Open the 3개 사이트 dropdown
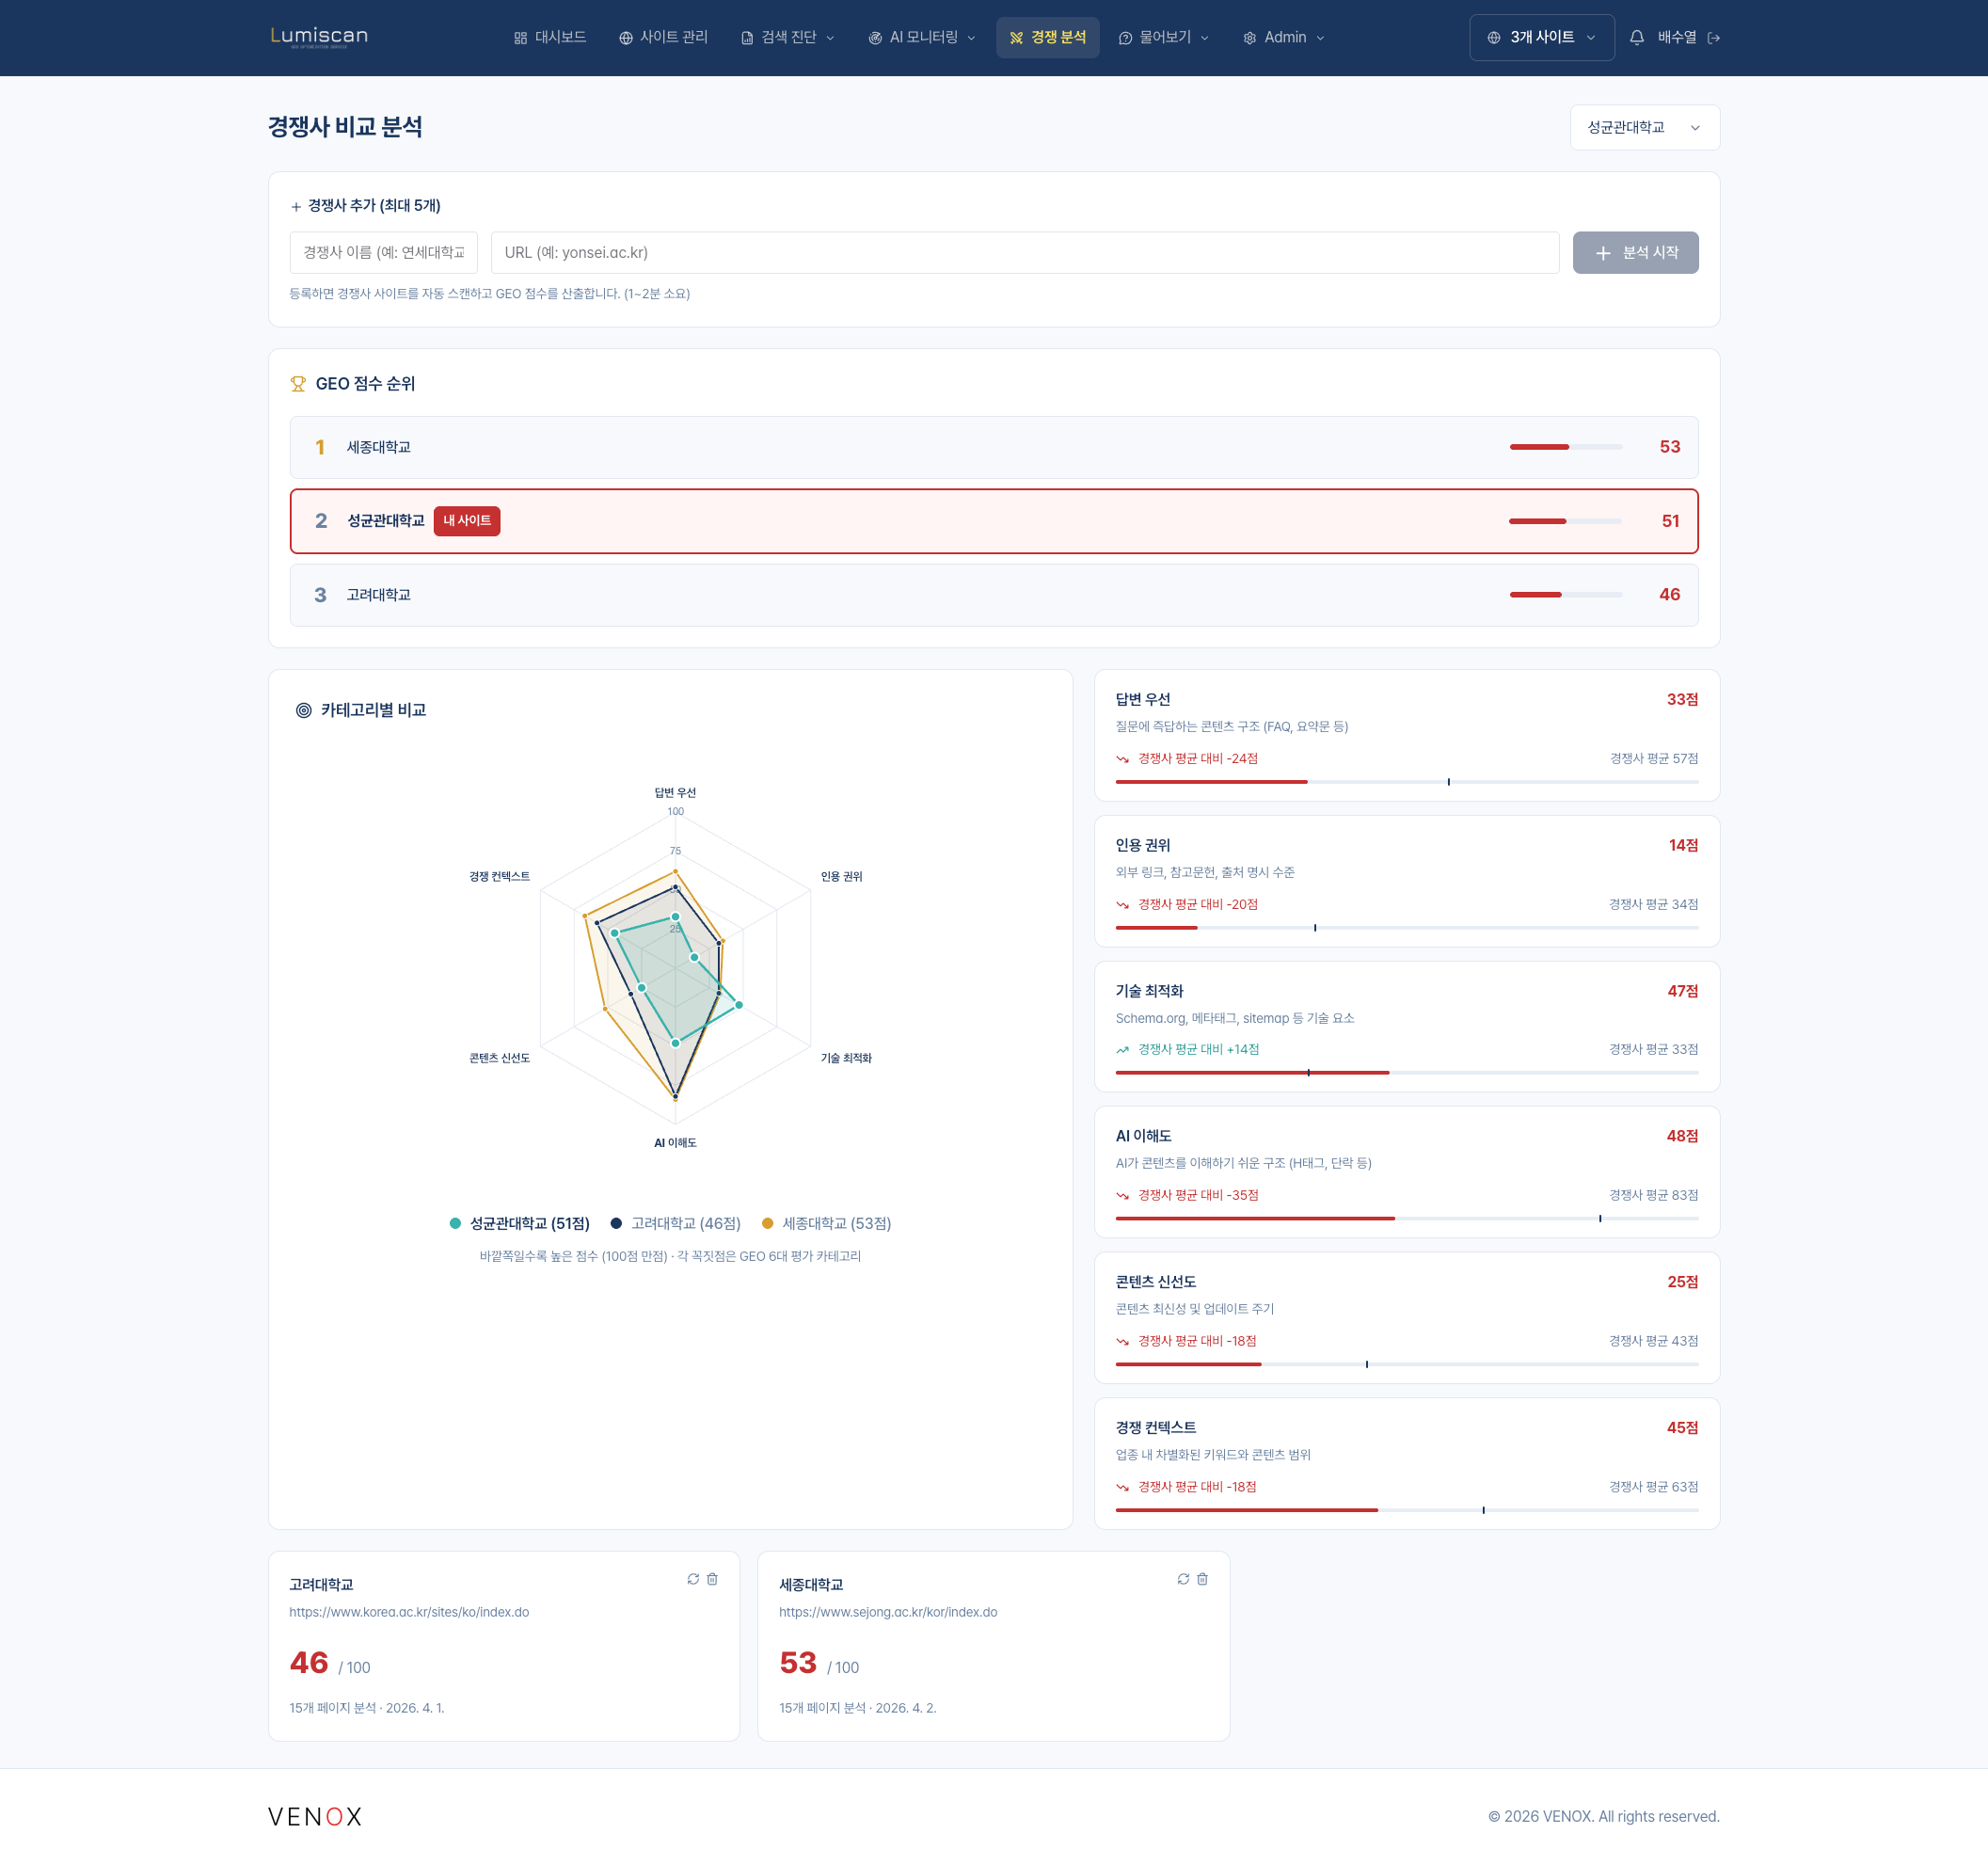 click(x=1541, y=38)
